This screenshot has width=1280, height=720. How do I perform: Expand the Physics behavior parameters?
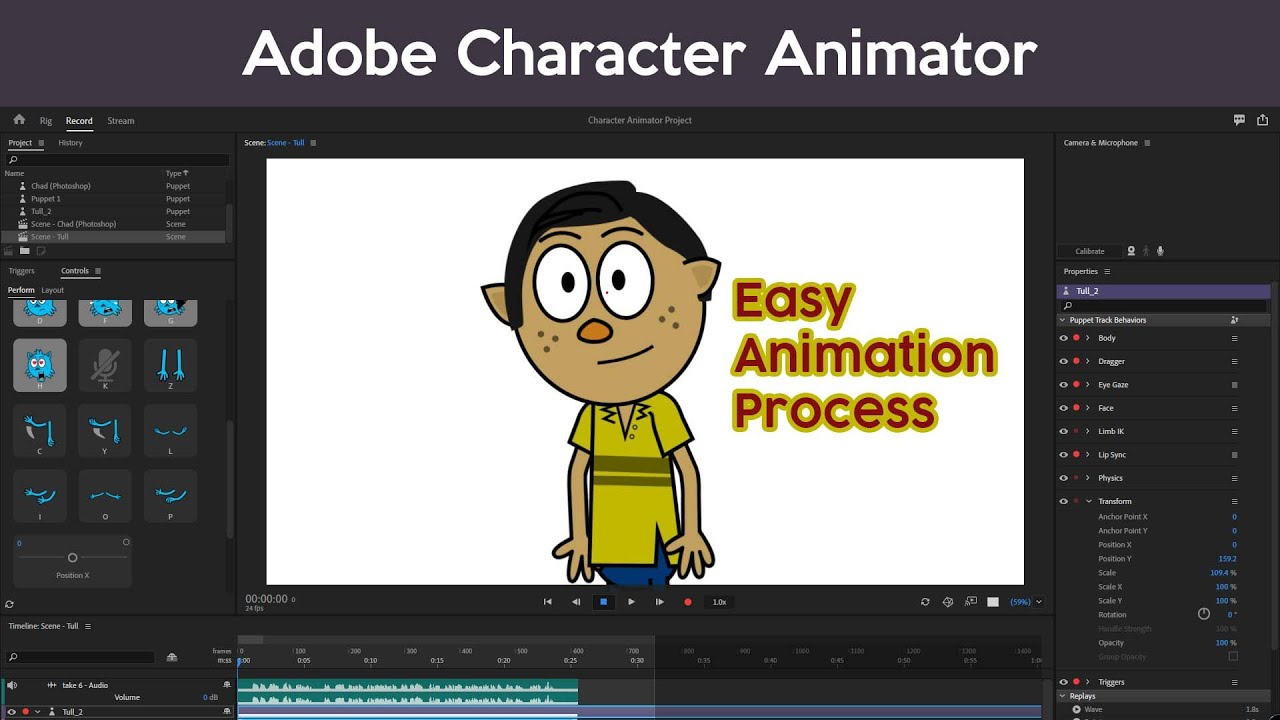1088,478
